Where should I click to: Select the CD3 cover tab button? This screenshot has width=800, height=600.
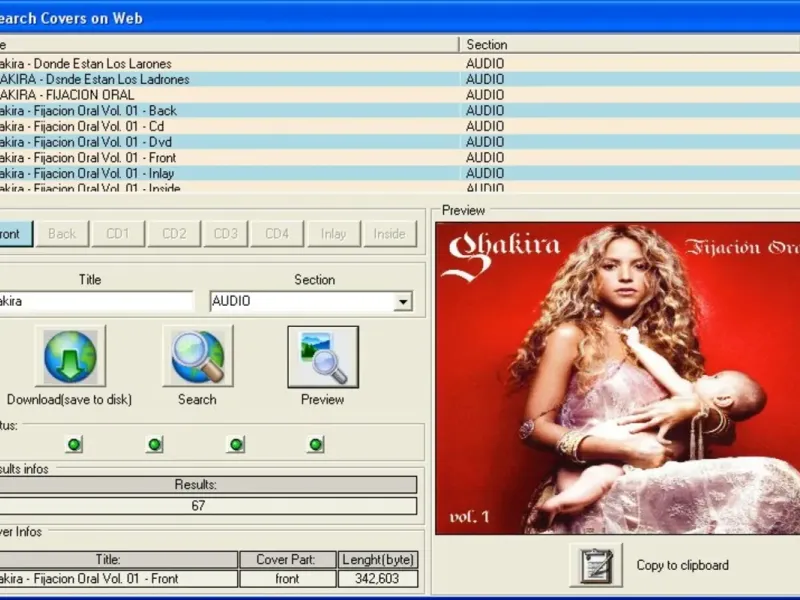tap(226, 234)
